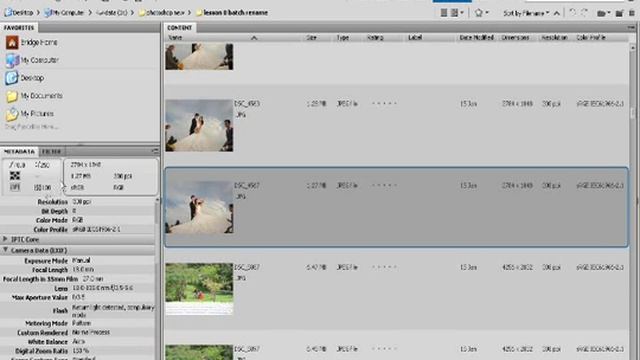The width and height of the screenshot is (640, 360).
Task: Expand chevron after photoshop new breadcrumb
Action: tap(189, 13)
